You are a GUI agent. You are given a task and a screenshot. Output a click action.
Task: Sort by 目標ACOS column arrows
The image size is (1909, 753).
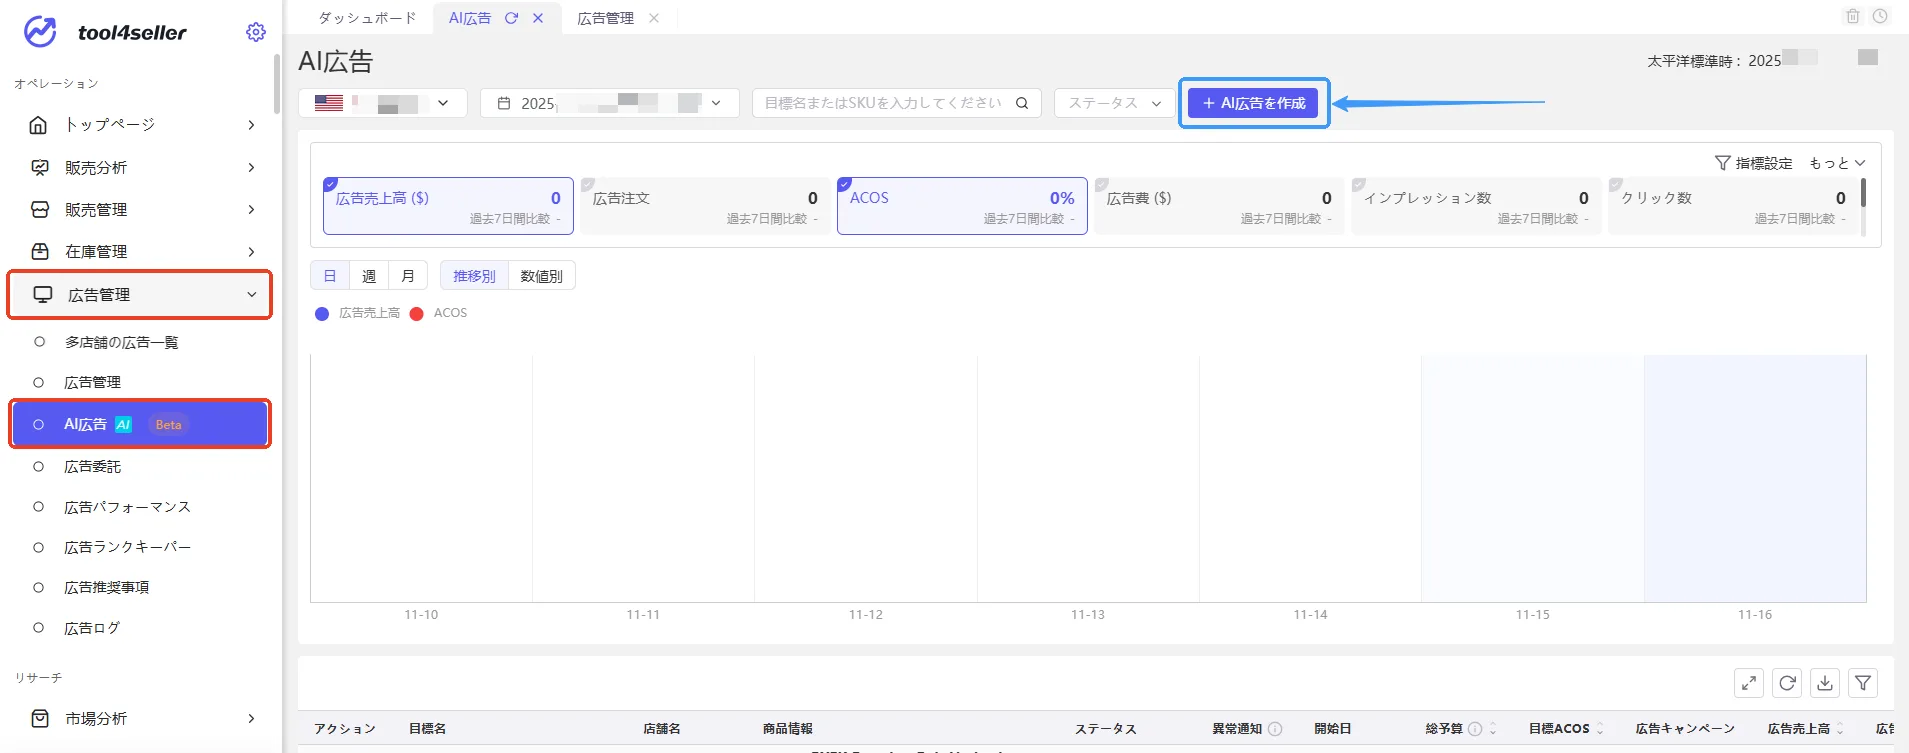click(1600, 729)
